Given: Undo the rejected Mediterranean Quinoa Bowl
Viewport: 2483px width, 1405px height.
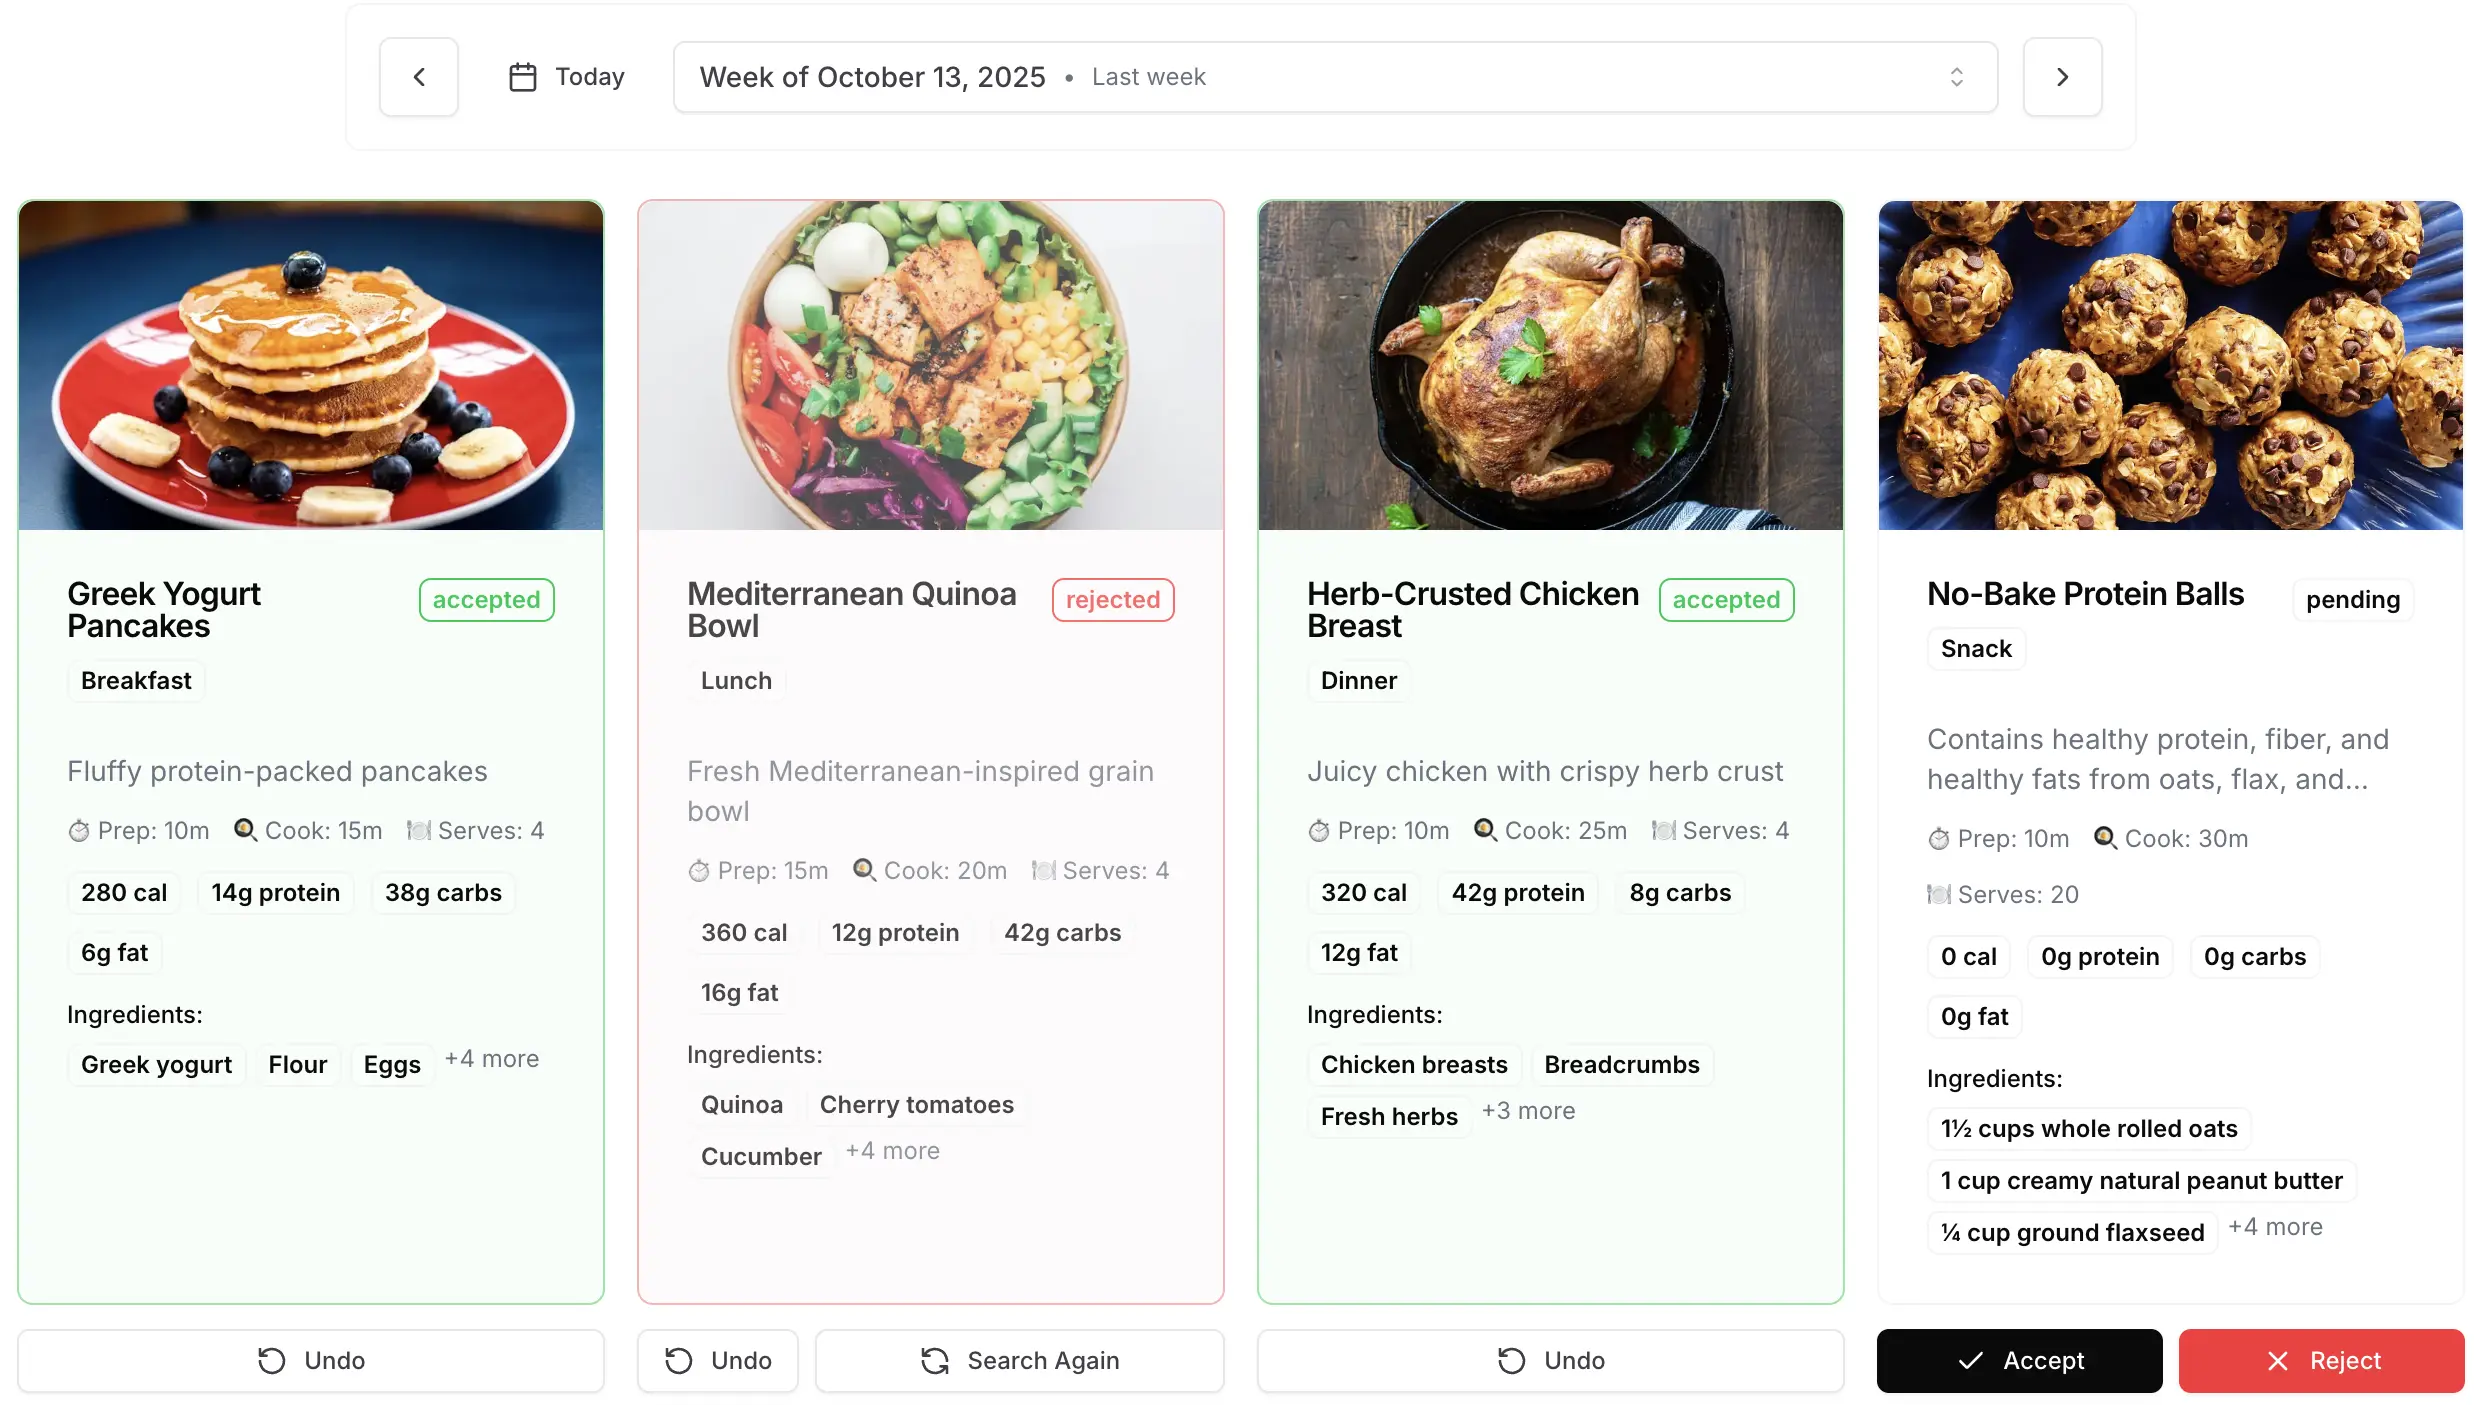Looking at the screenshot, I should click(x=718, y=1360).
